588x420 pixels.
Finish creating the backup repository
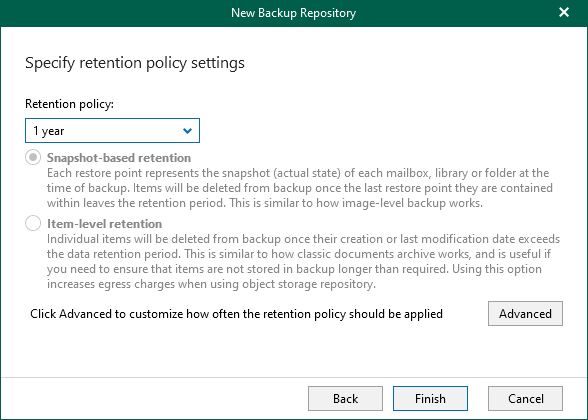[430, 398]
